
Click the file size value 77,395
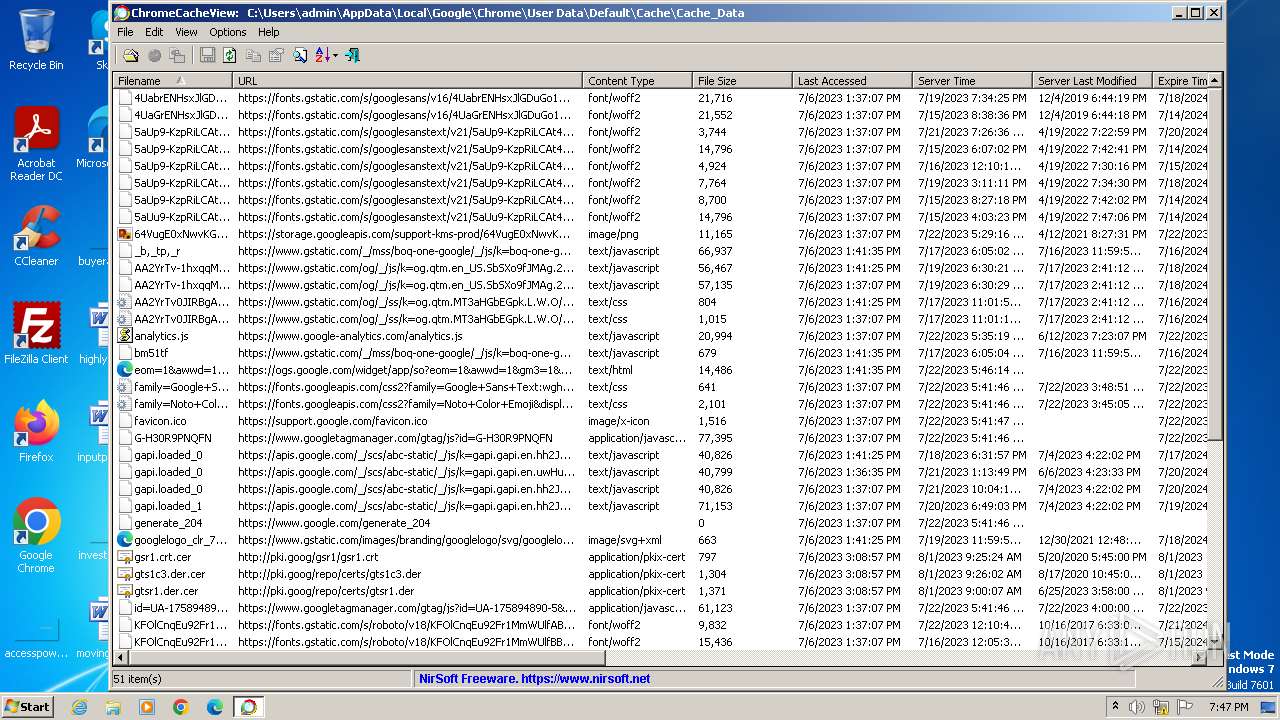[x=715, y=438]
